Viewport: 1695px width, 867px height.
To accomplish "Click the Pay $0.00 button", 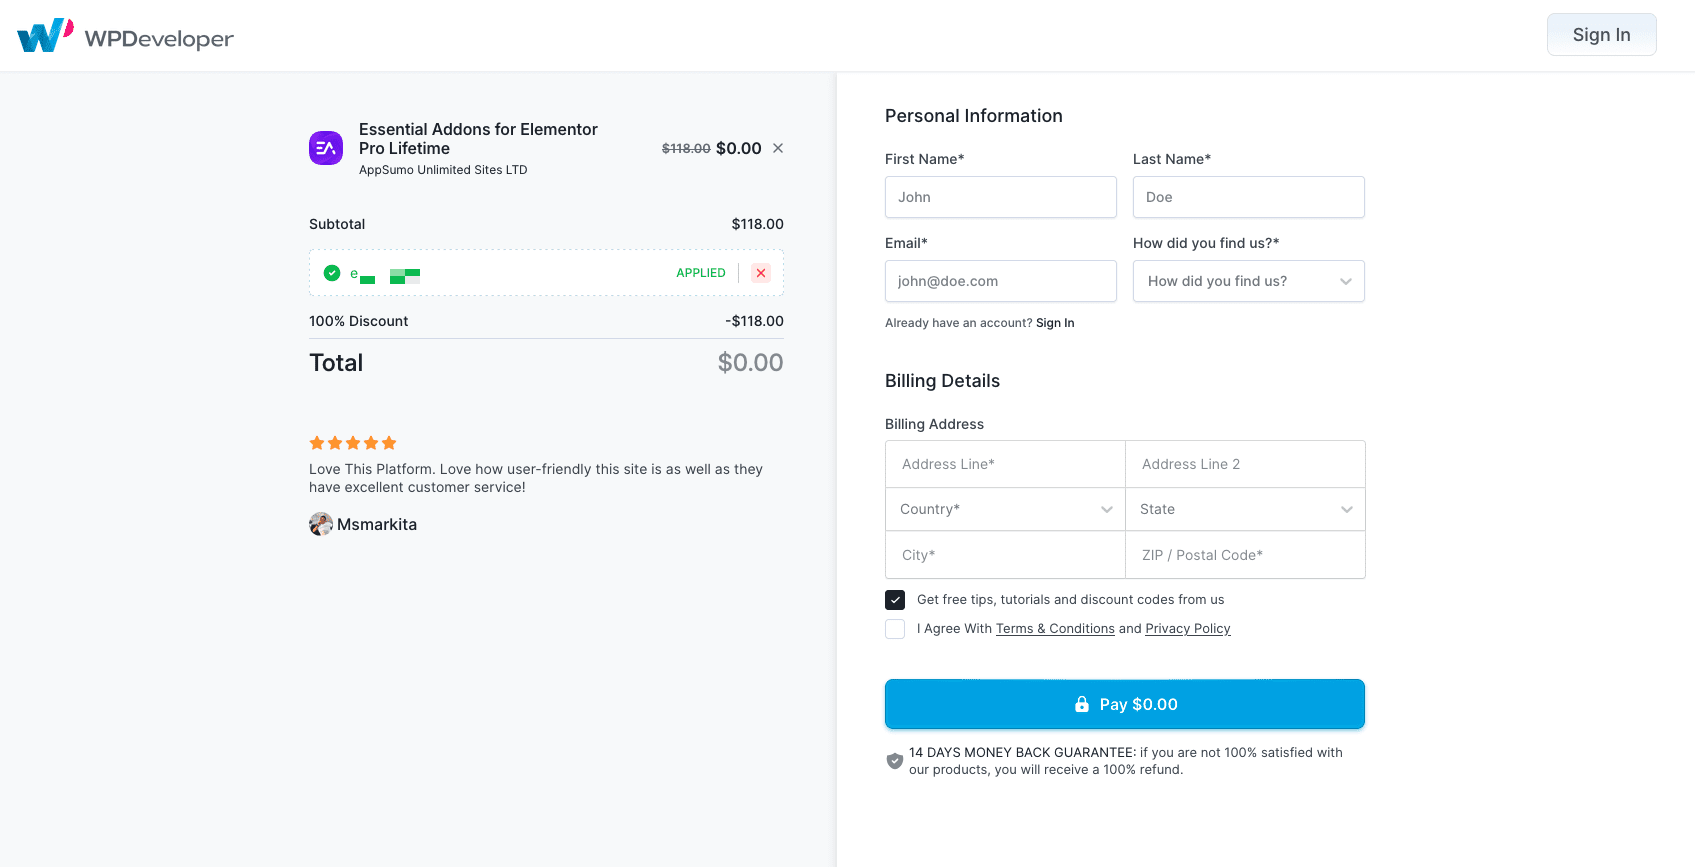I will pos(1125,704).
